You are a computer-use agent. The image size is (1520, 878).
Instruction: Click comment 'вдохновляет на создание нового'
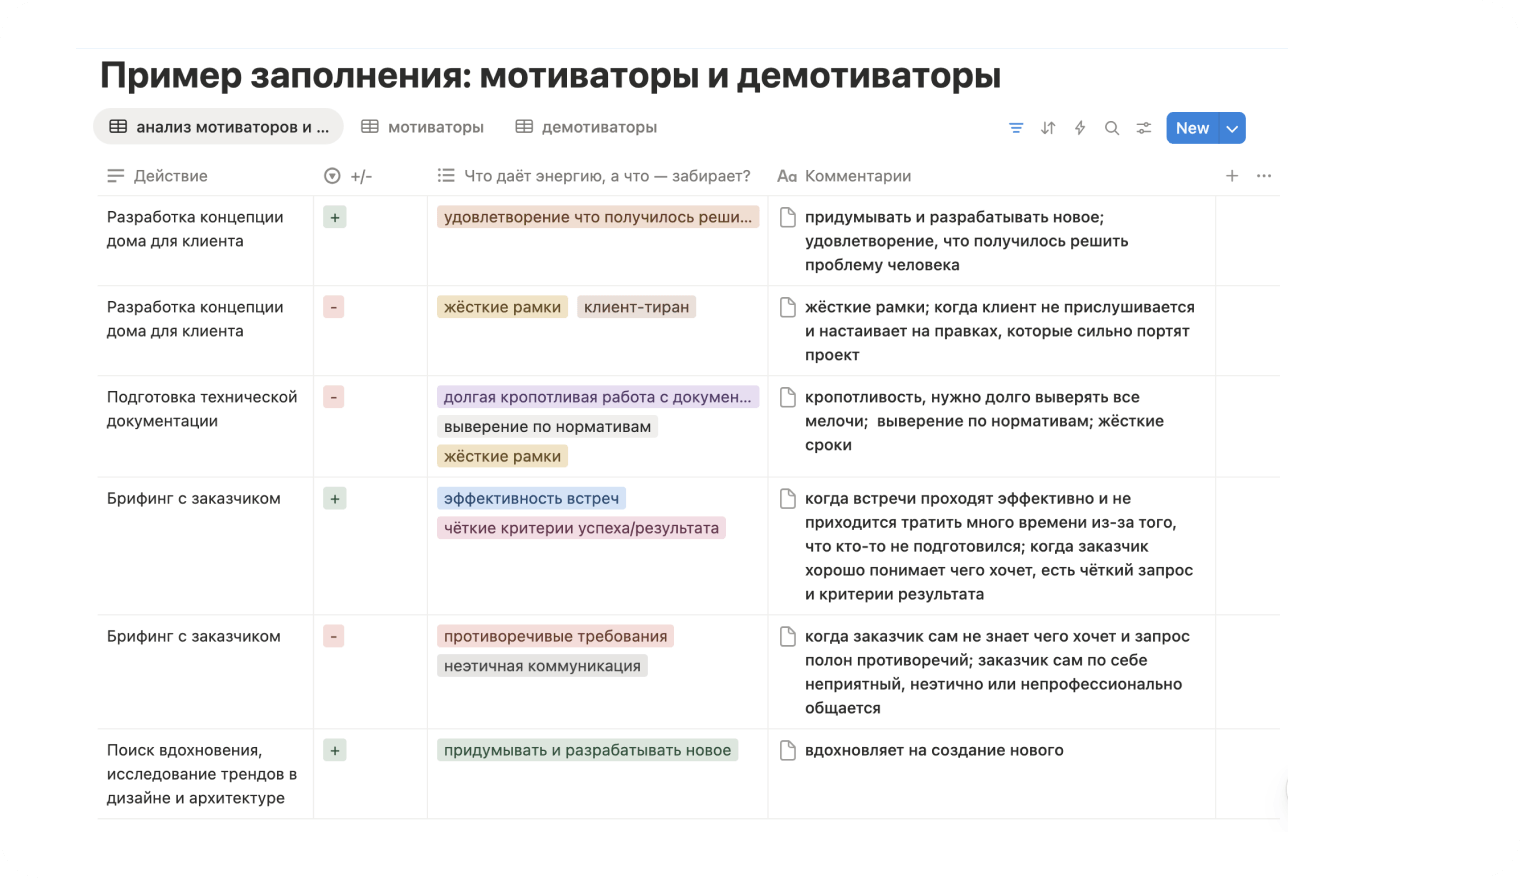[x=934, y=750]
